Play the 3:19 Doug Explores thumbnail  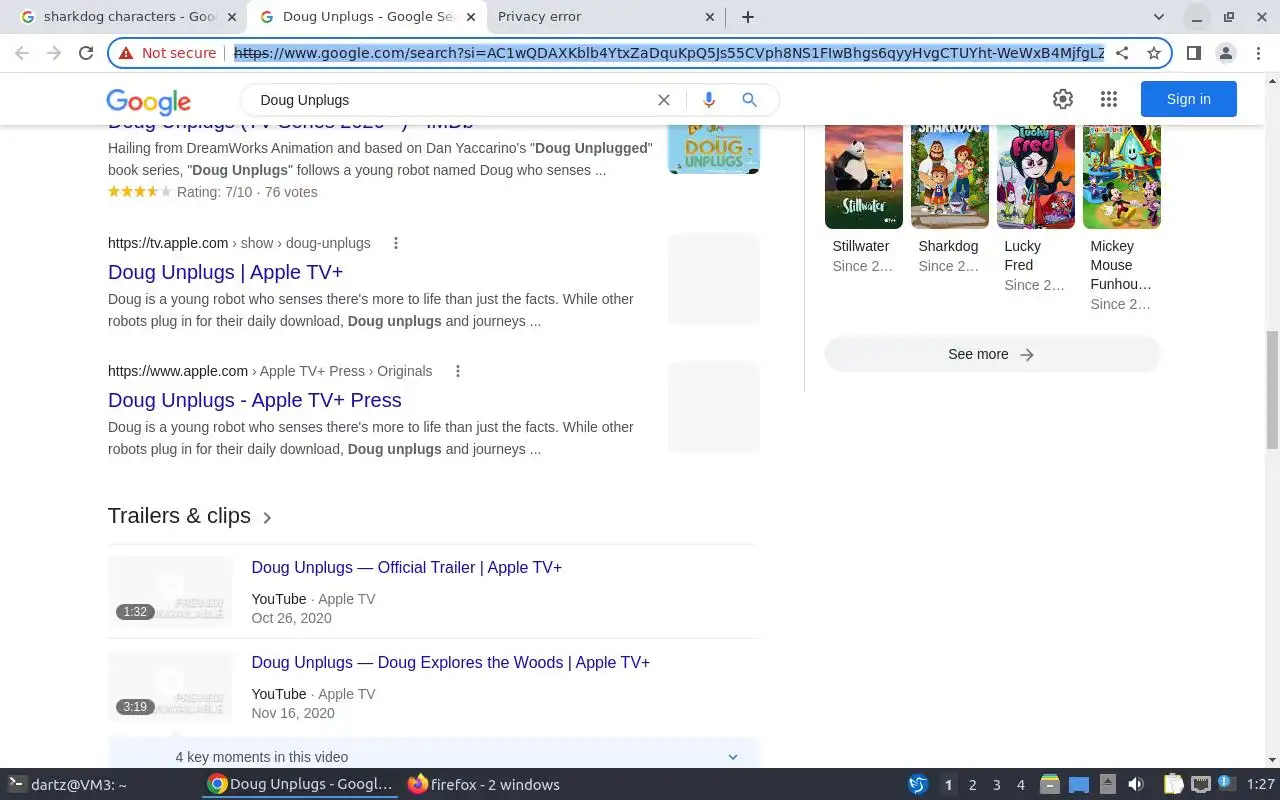tap(170, 686)
